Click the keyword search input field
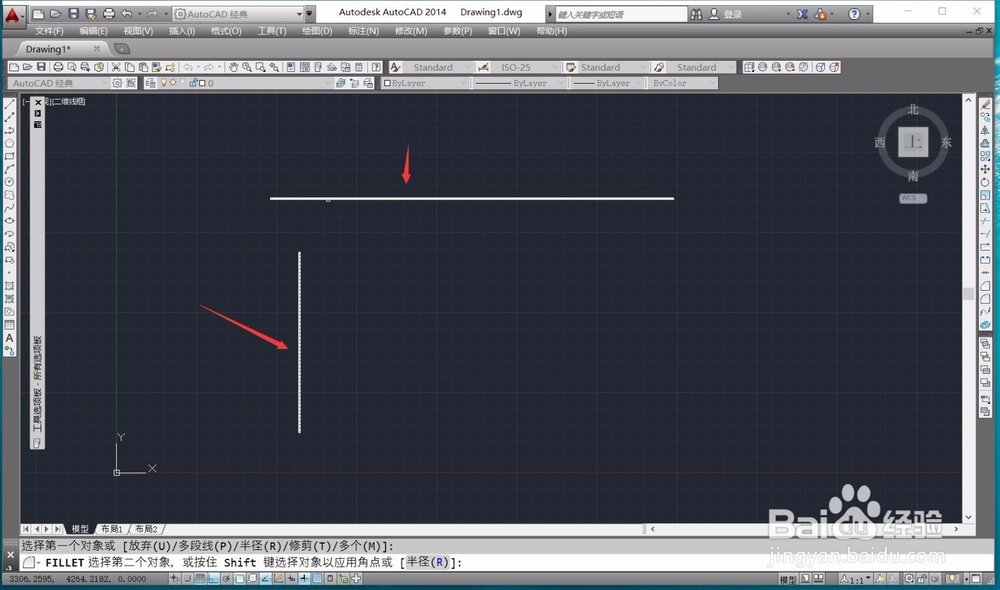 coord(621,14)
